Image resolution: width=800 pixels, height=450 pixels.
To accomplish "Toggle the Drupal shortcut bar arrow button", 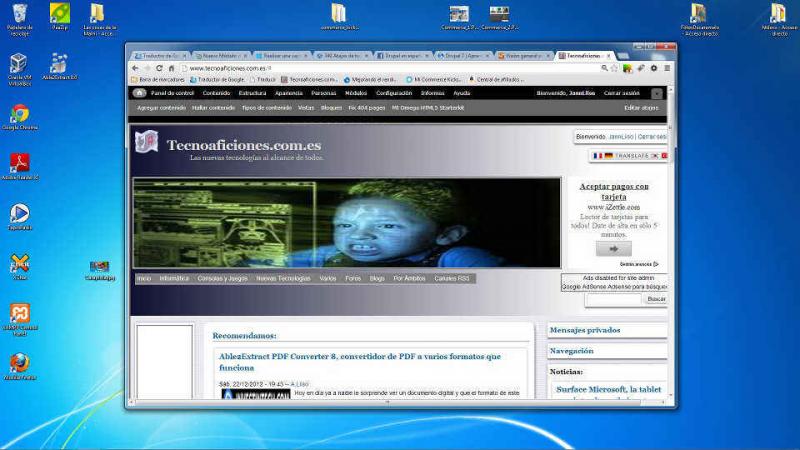I will 657,93.
